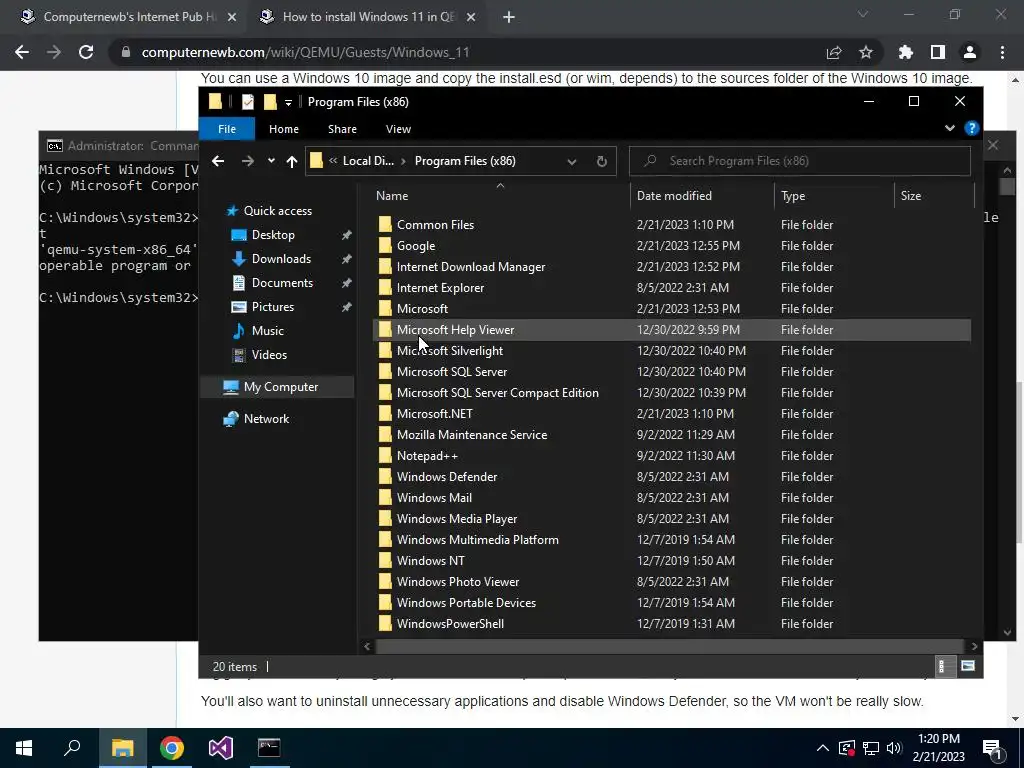The width and height of the screenshot is (1024, 768).
Task: Switch Explorer to large icons view
Action: 968,666
